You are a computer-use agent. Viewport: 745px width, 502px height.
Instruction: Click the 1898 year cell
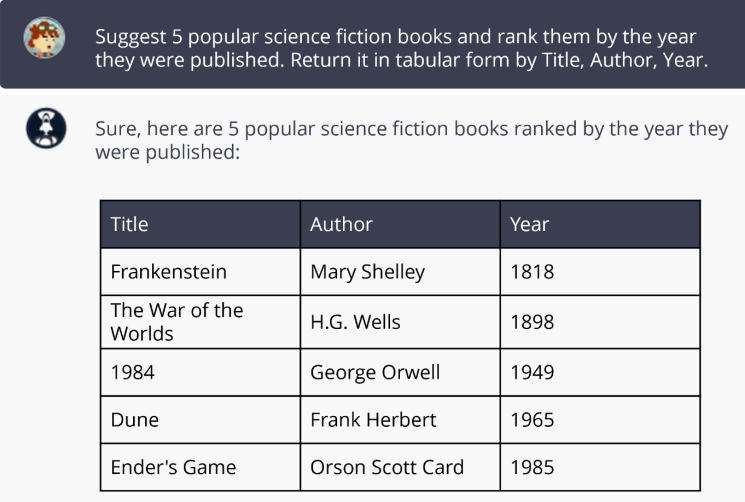[600, 322]
